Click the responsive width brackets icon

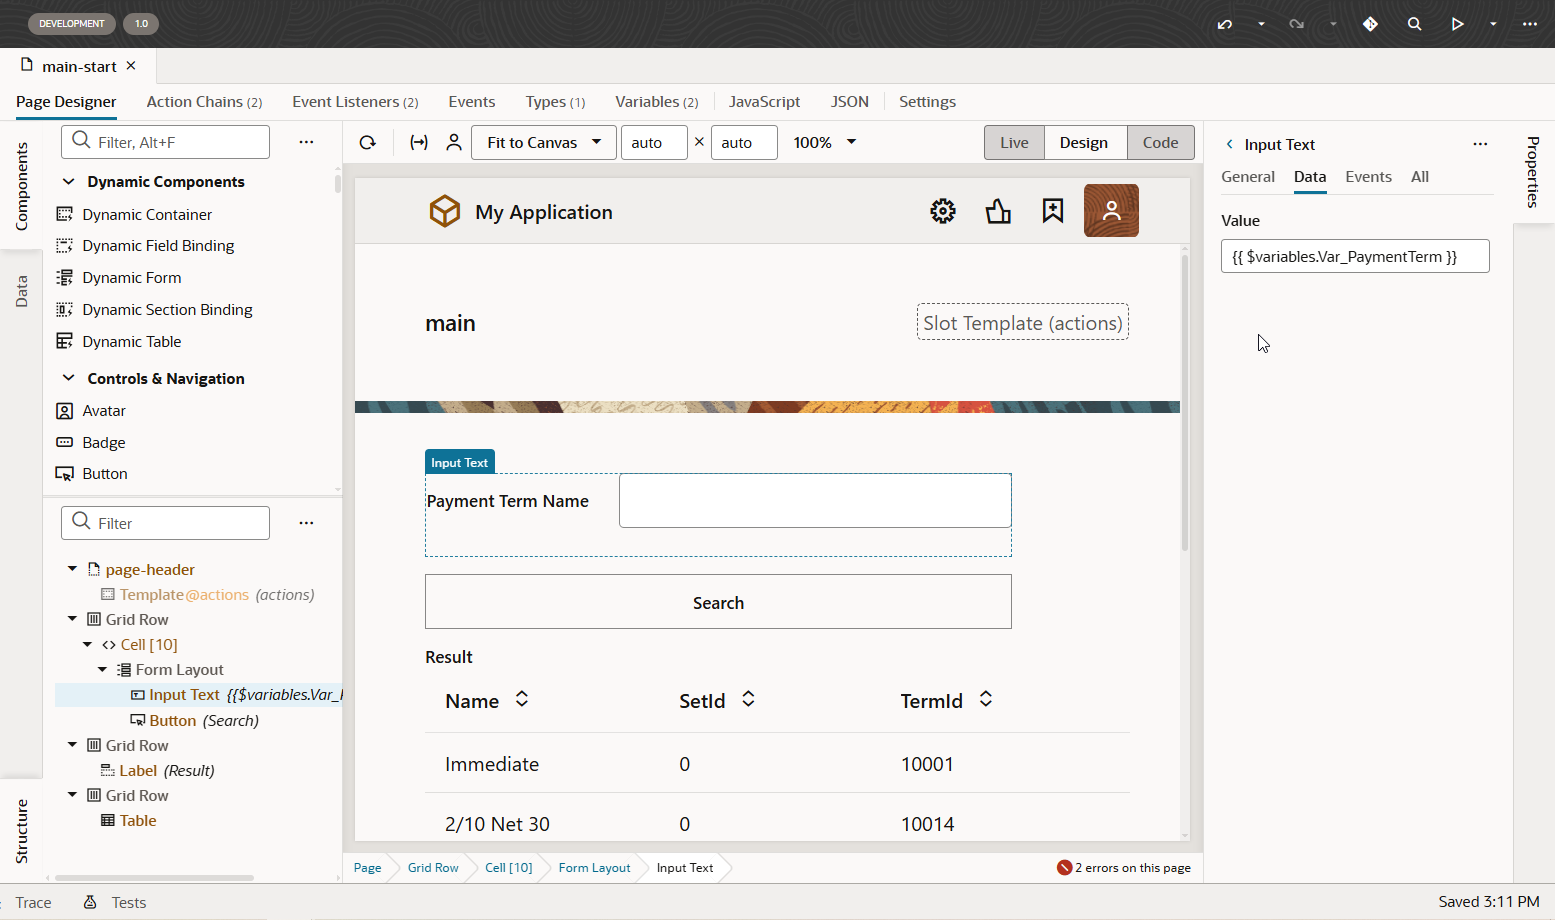click(419, 143)
